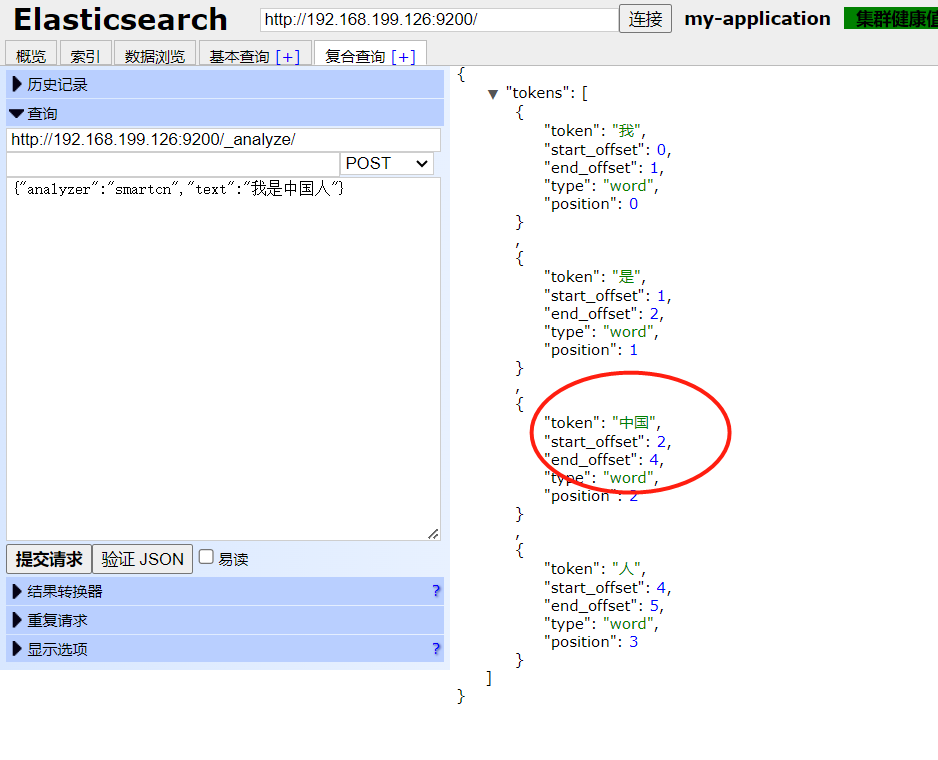Submit request with 提交请求 button
938x760 pixels.
pyautogui.click(x=48, y=559)
